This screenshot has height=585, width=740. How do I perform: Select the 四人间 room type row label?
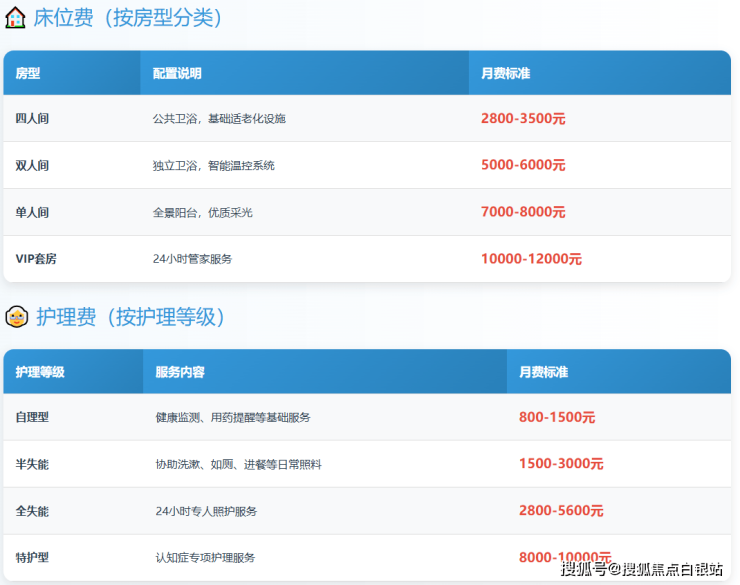(x=32, y=118)
